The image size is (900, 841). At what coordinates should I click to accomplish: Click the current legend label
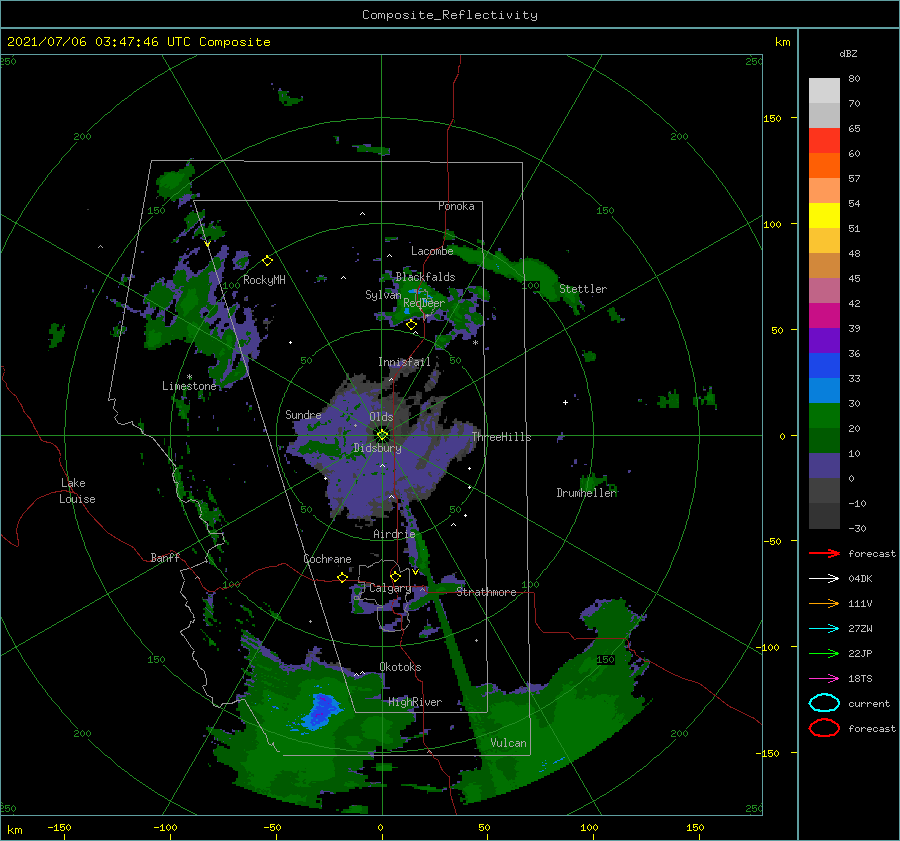[x=869, y=703]
